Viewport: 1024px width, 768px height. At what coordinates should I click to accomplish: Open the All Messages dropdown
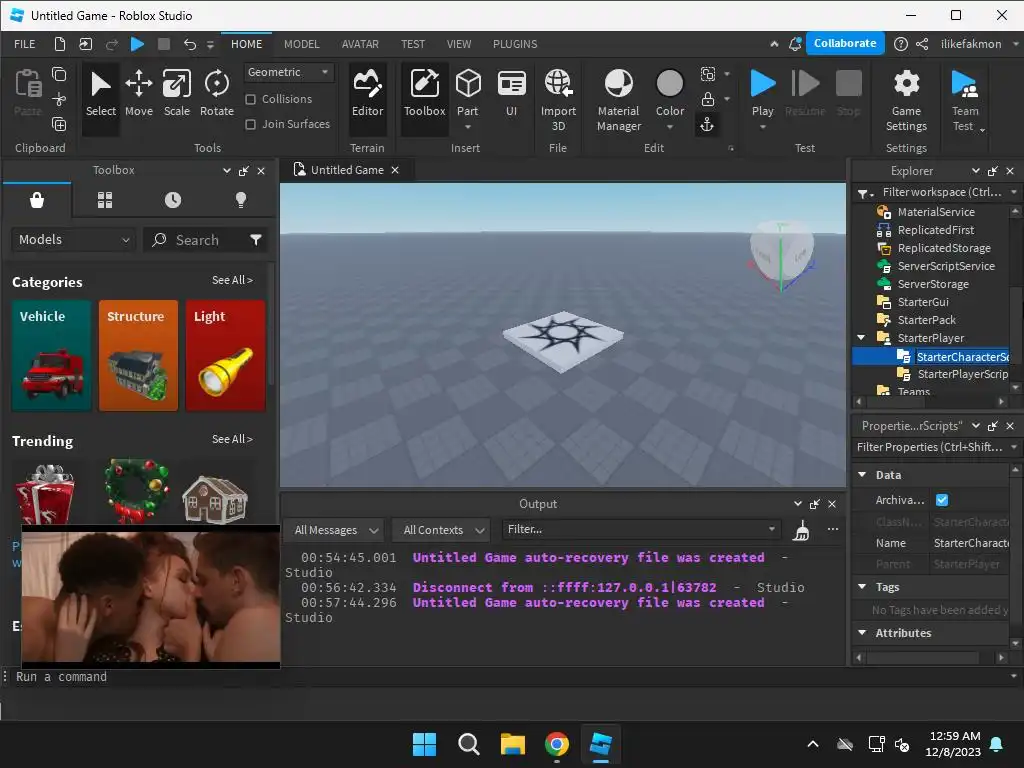click(x=335, y=530)
